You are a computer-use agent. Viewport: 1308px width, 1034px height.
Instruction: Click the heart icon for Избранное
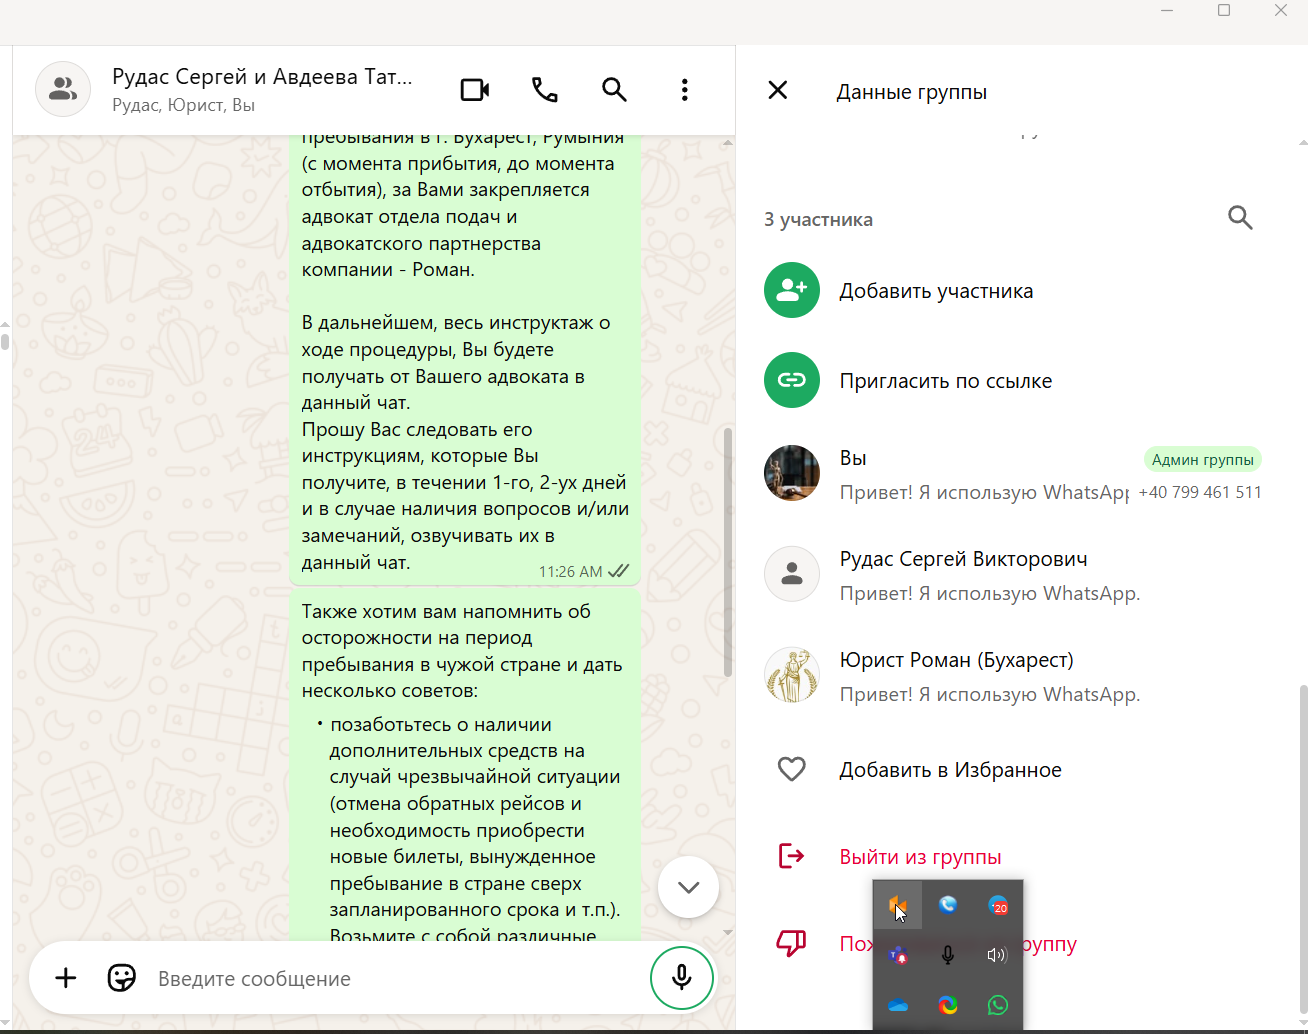click(792, 769)
